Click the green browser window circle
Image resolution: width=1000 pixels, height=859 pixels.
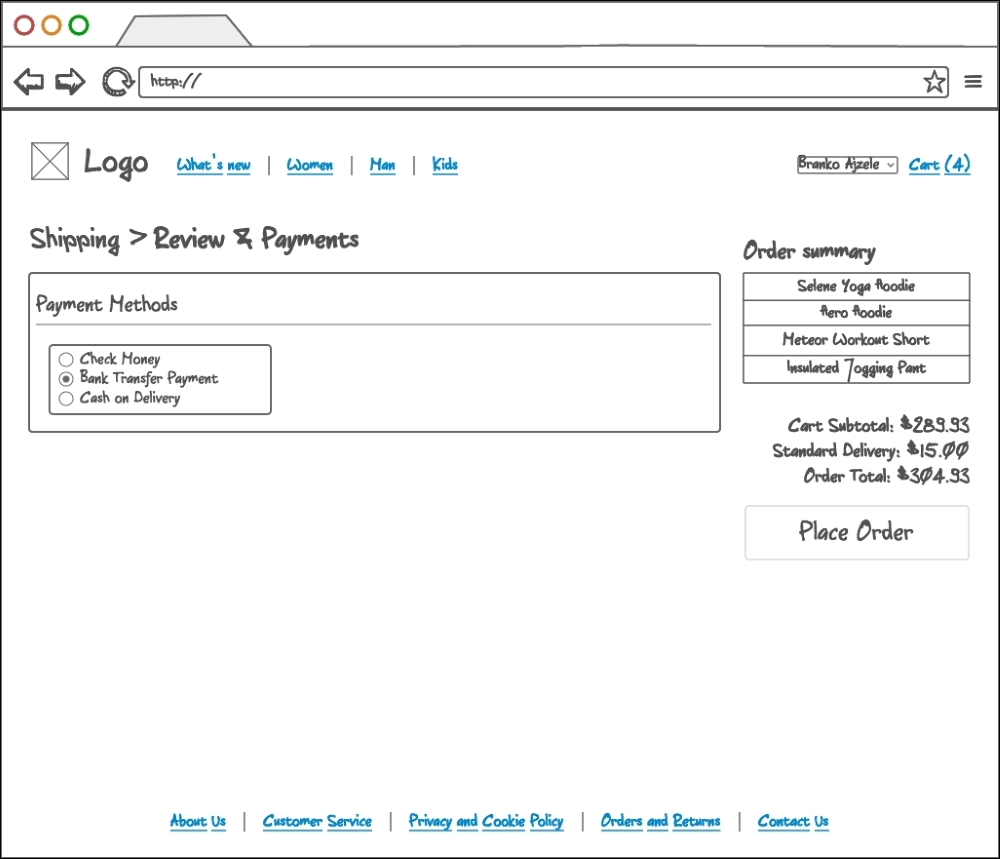tap(78, 24)
